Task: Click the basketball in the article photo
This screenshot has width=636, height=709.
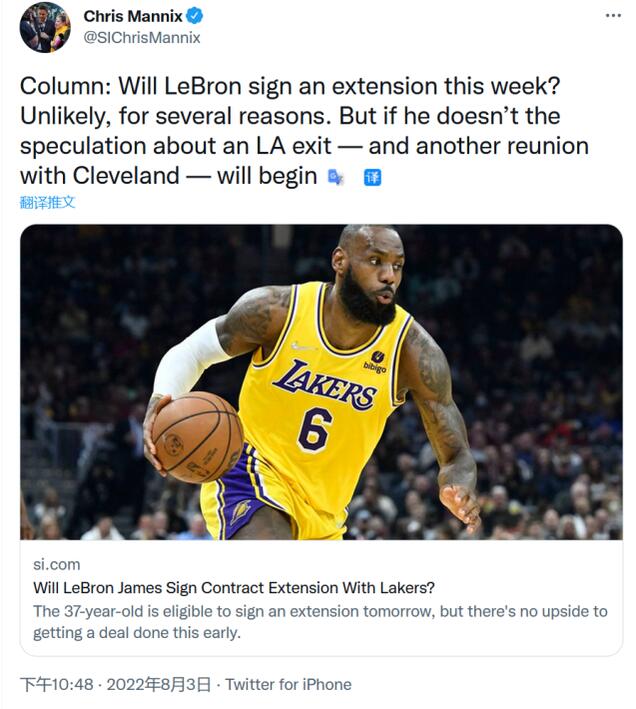Action: click(196, 436)
